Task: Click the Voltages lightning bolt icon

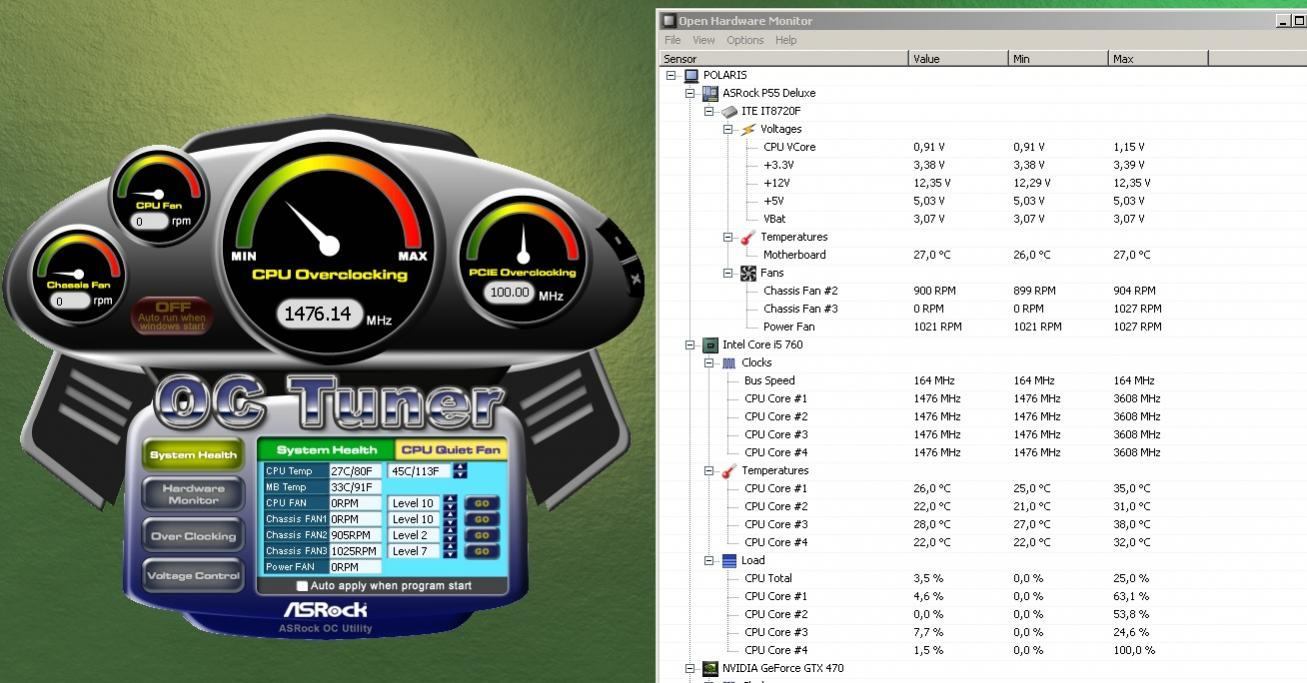Action: [748, 129]
